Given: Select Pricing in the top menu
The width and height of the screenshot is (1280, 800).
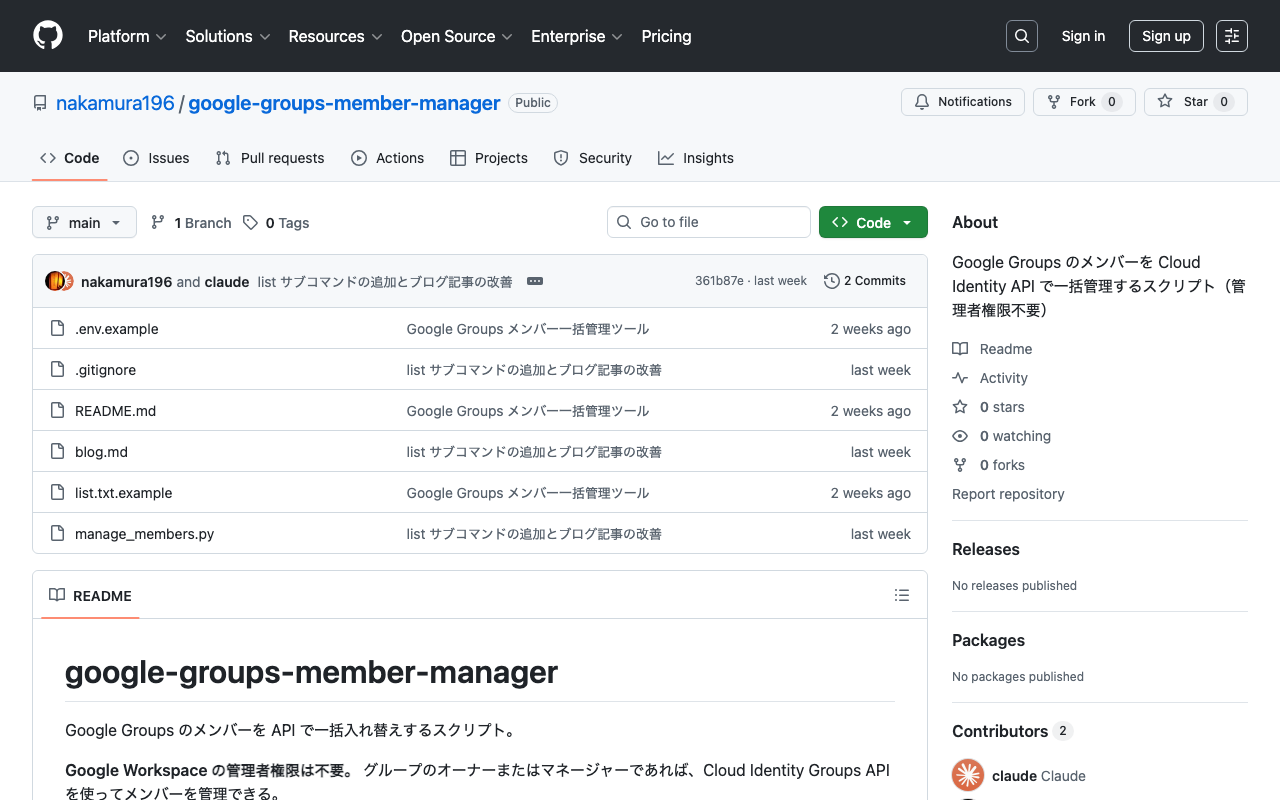Looking at the screenshot, I should (666, 36).
